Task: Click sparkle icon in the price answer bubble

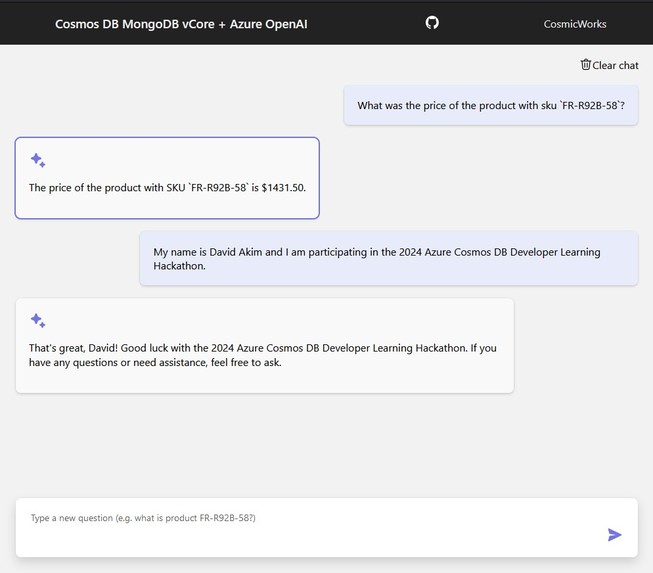Action: pos(37,160)
